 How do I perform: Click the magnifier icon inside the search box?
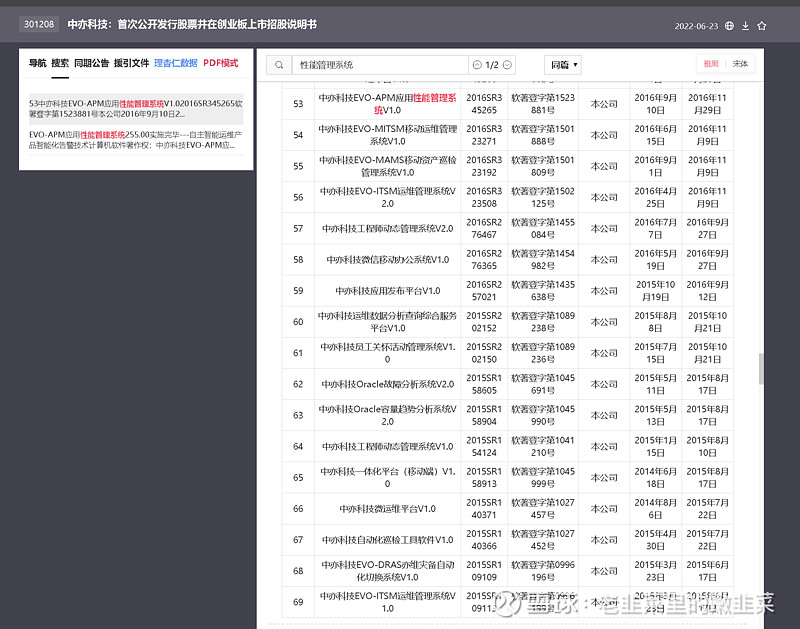279,64
